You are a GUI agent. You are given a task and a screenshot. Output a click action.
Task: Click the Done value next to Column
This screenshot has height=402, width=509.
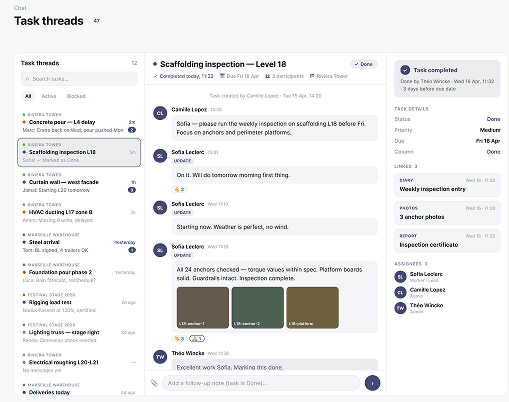pos(493,152)
